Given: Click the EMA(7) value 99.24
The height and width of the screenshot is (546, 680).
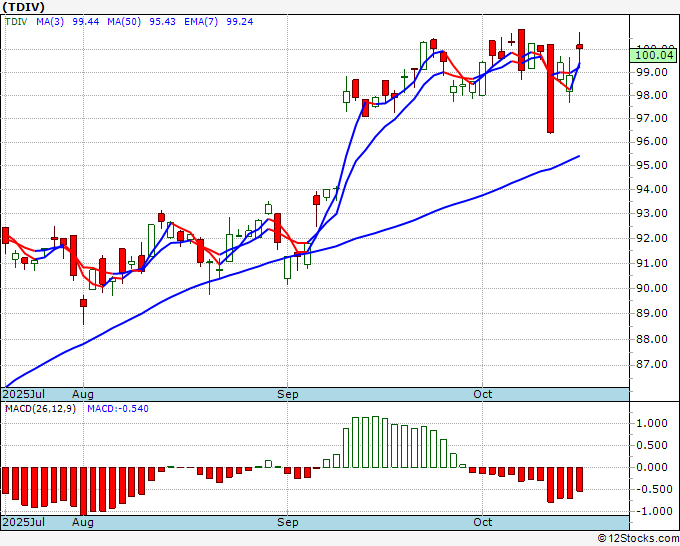Looking at the screenshot, I should (x=240, y=22).
